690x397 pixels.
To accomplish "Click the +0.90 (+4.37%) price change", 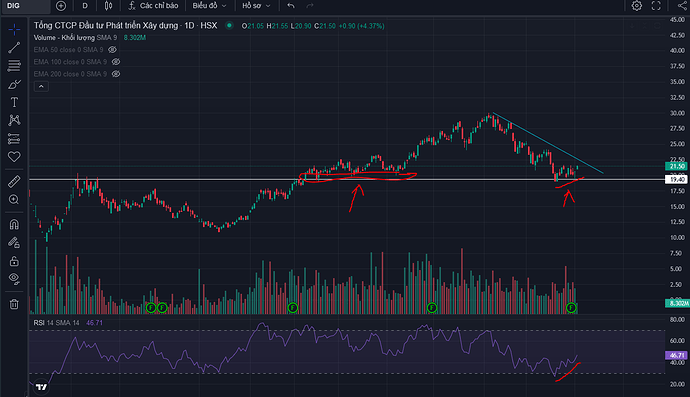I will point(361,26).
